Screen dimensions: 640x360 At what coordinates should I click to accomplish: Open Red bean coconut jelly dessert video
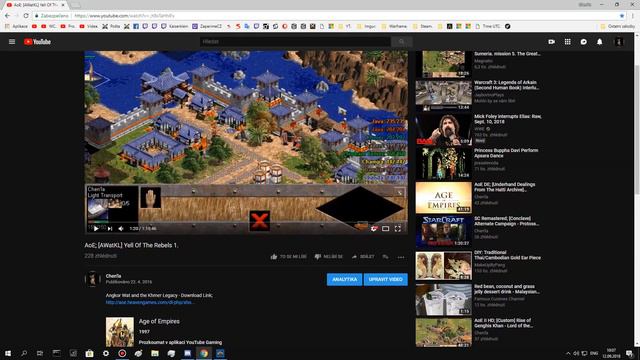tap(507, 289)
